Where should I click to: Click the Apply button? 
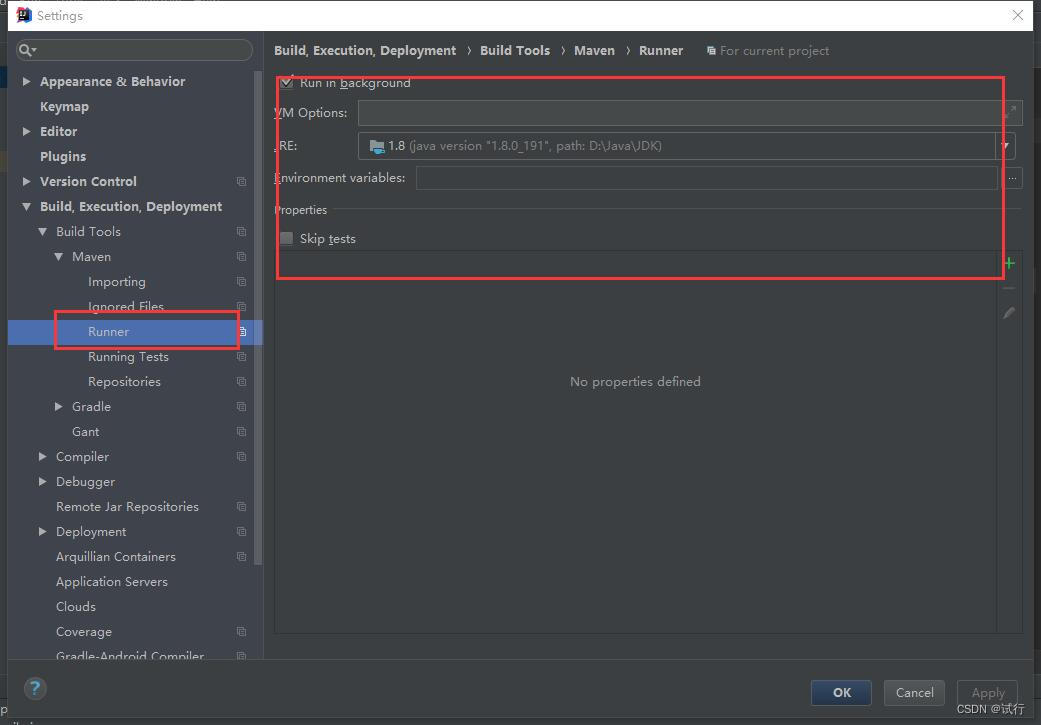click(x=987, y=692)
